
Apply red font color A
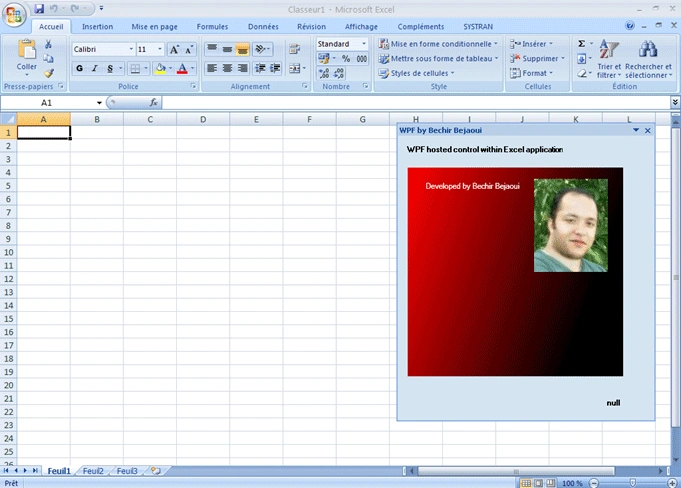pyautogui.click(x=182, y=68)
